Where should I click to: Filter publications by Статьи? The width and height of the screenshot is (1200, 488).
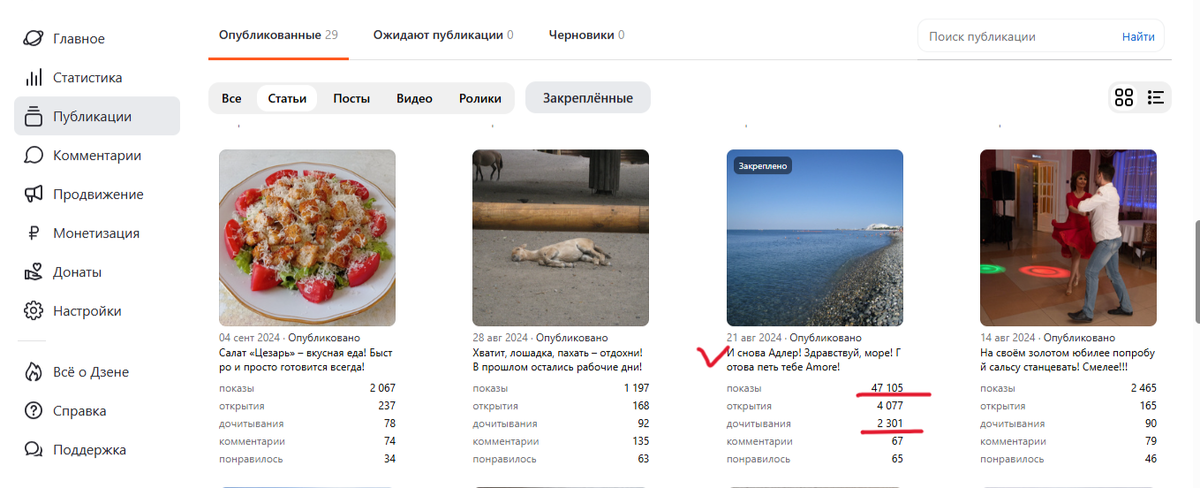[287, 98]
